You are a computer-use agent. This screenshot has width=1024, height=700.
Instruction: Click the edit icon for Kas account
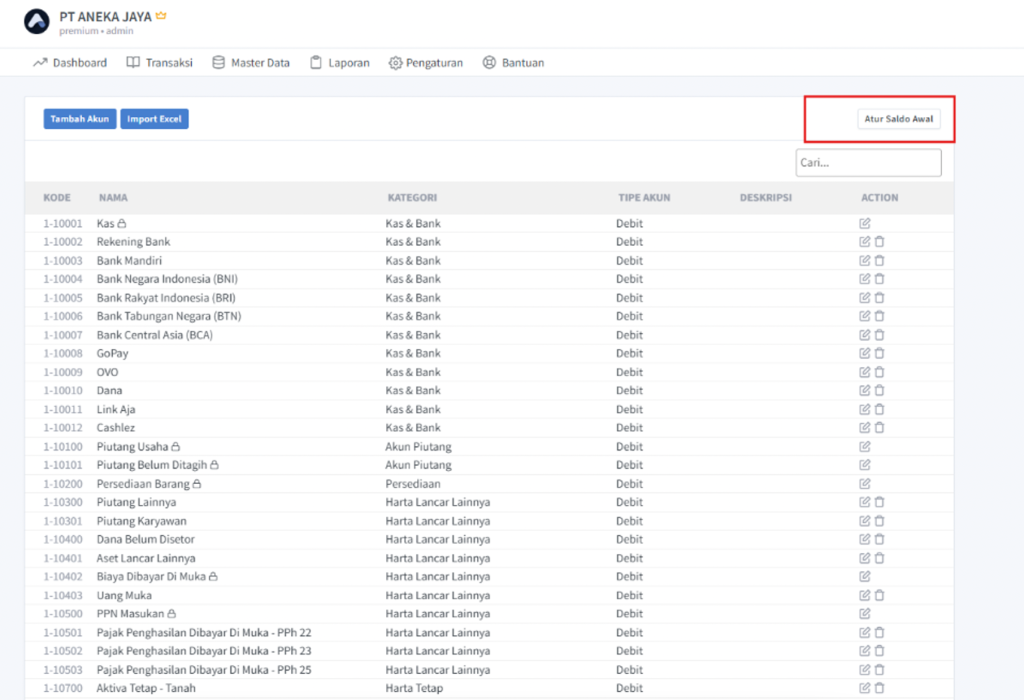point(865,223)
